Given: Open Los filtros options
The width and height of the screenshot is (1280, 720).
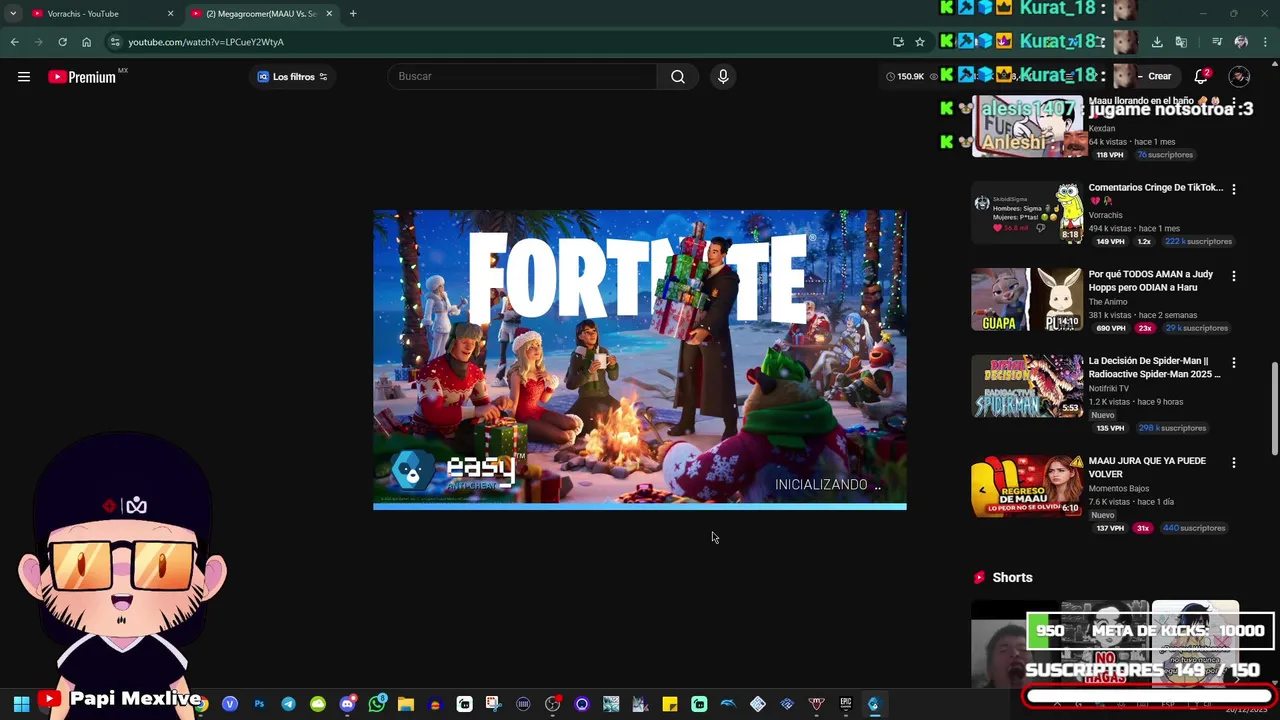Looking at the screenshot, I should [292, 77].
